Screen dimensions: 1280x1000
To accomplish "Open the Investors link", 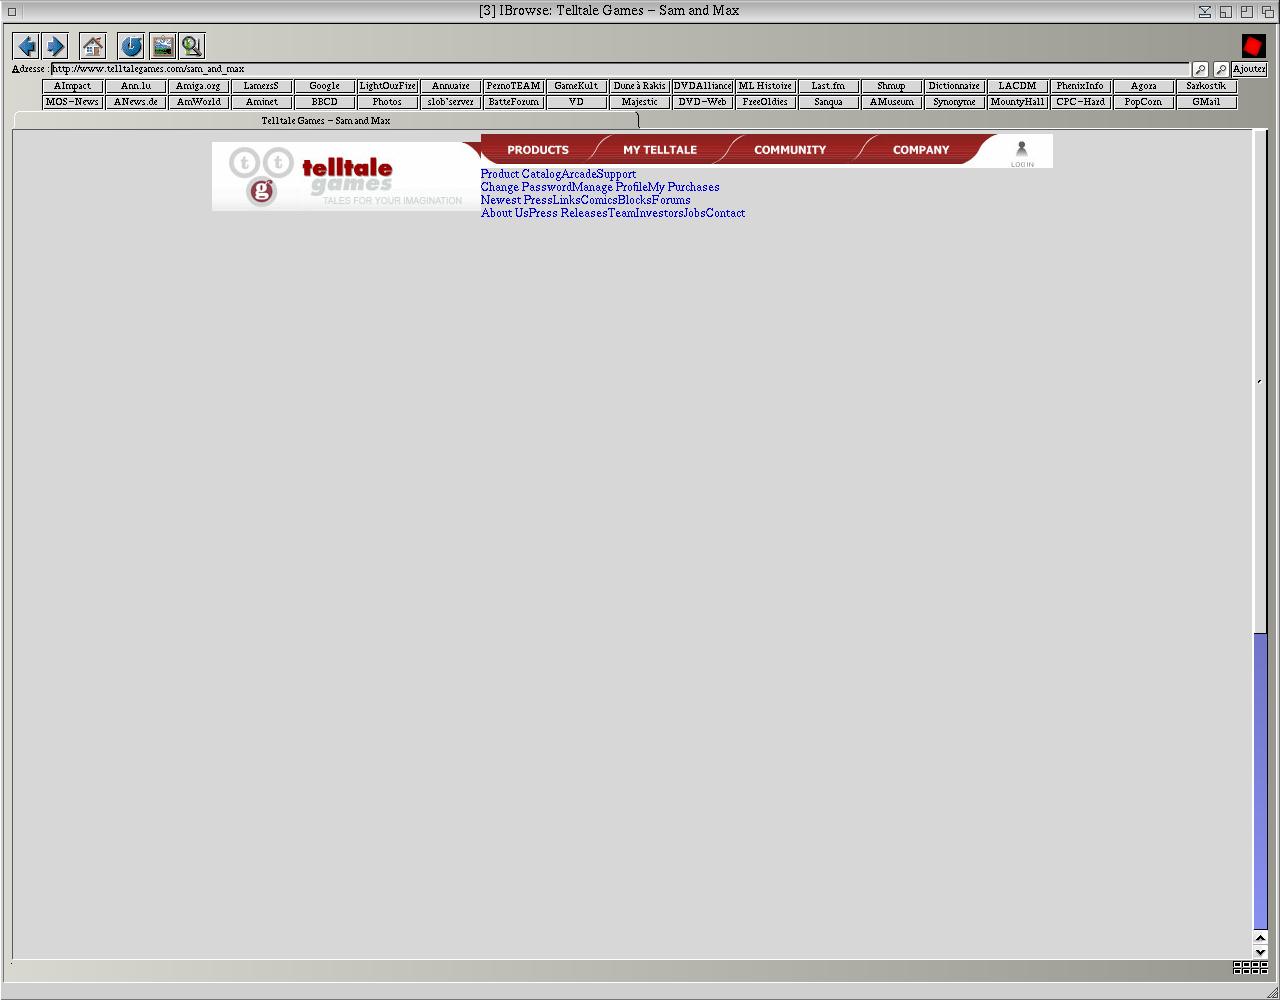I will coord(659,213).
